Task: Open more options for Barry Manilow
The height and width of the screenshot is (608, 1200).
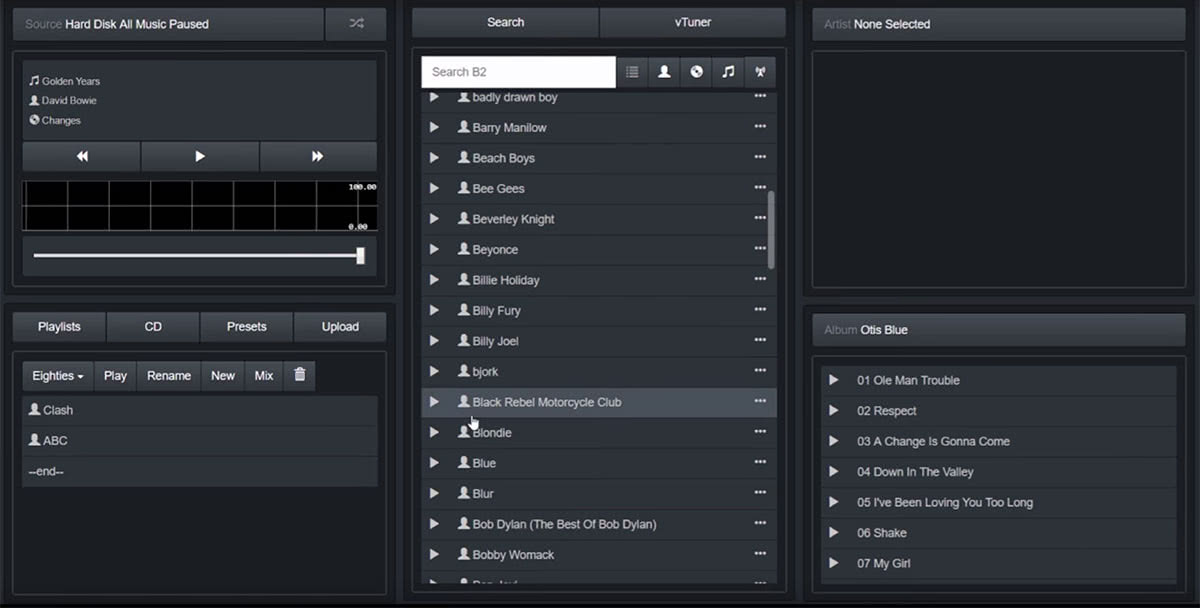Action: [x=760, y=126]
